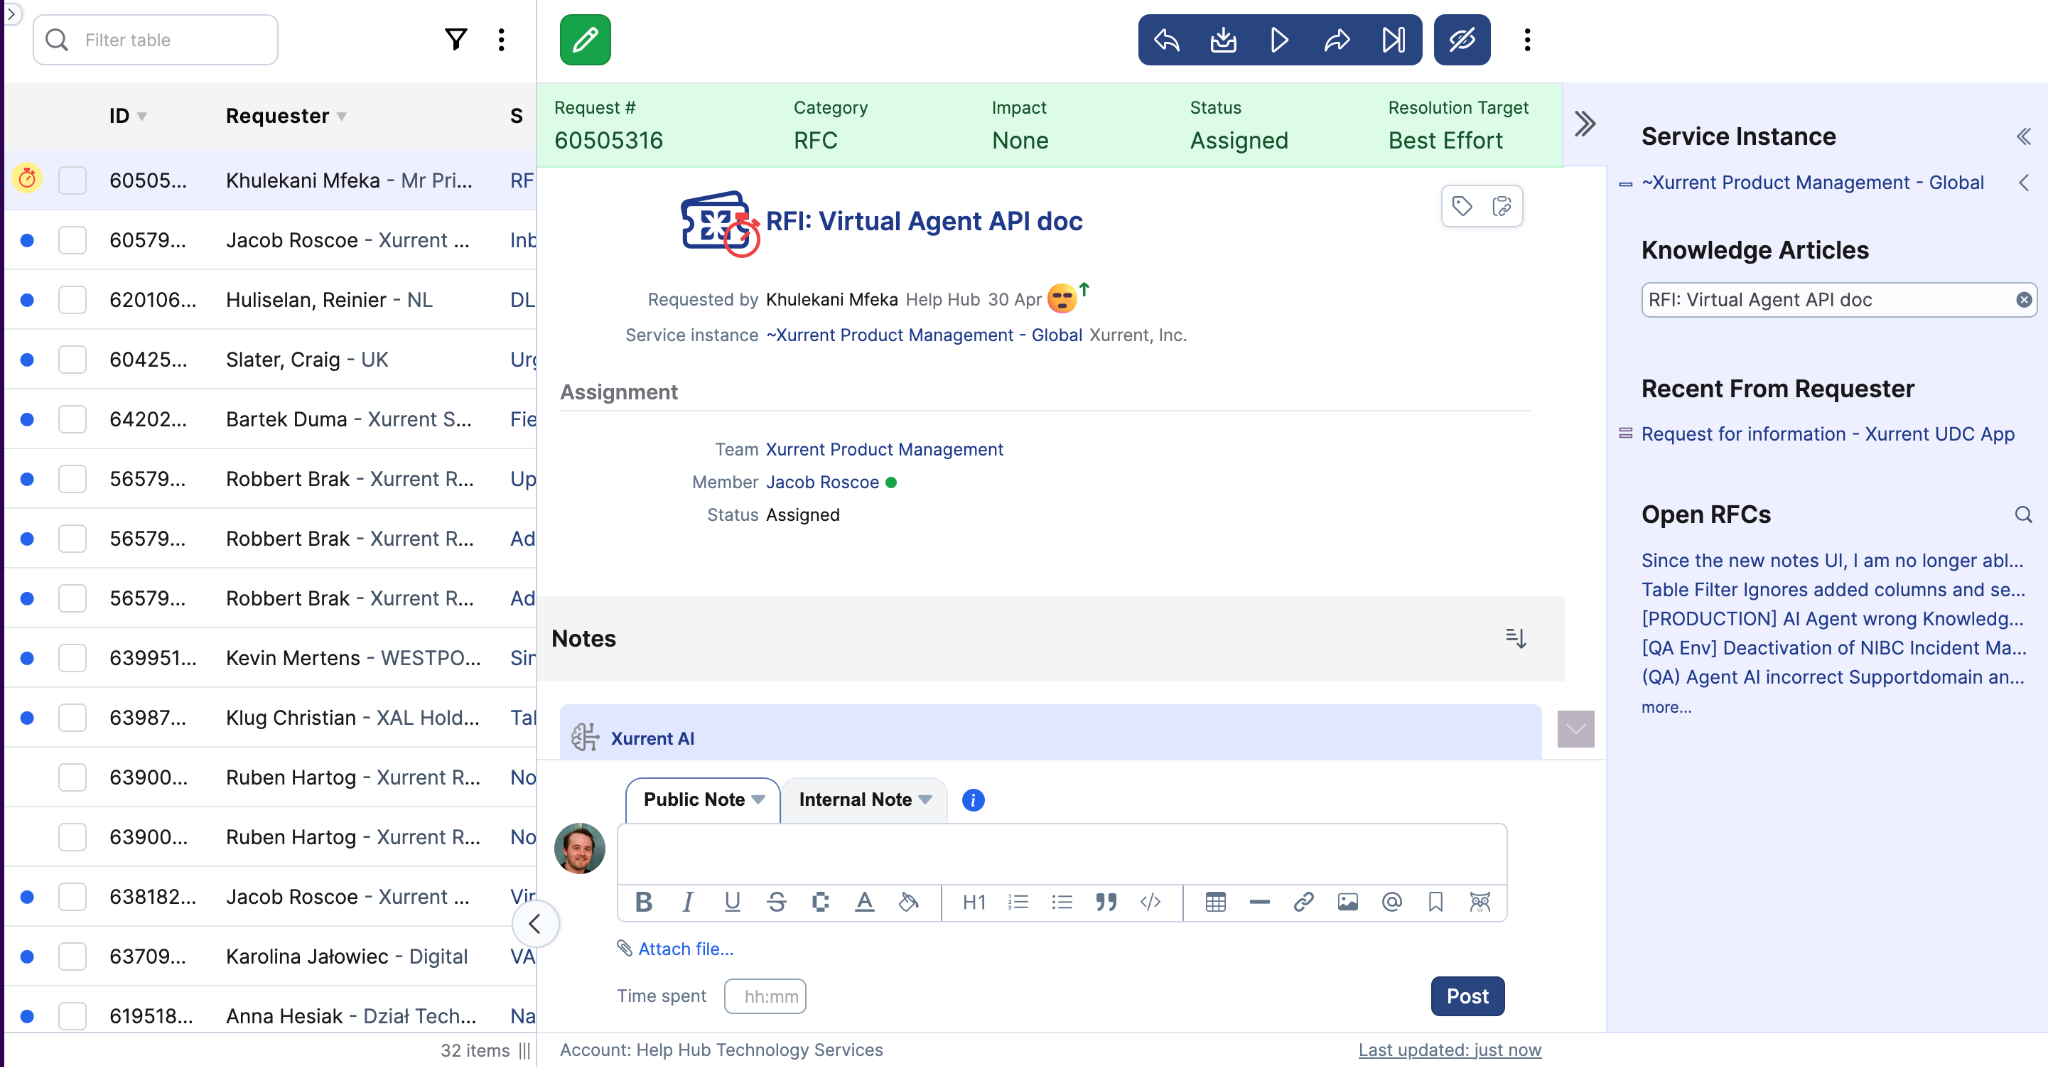Insert hyperlink in note editor
Image resolution: width=2048 pixels, height=1067 pixels.
tap(1304, 902)
